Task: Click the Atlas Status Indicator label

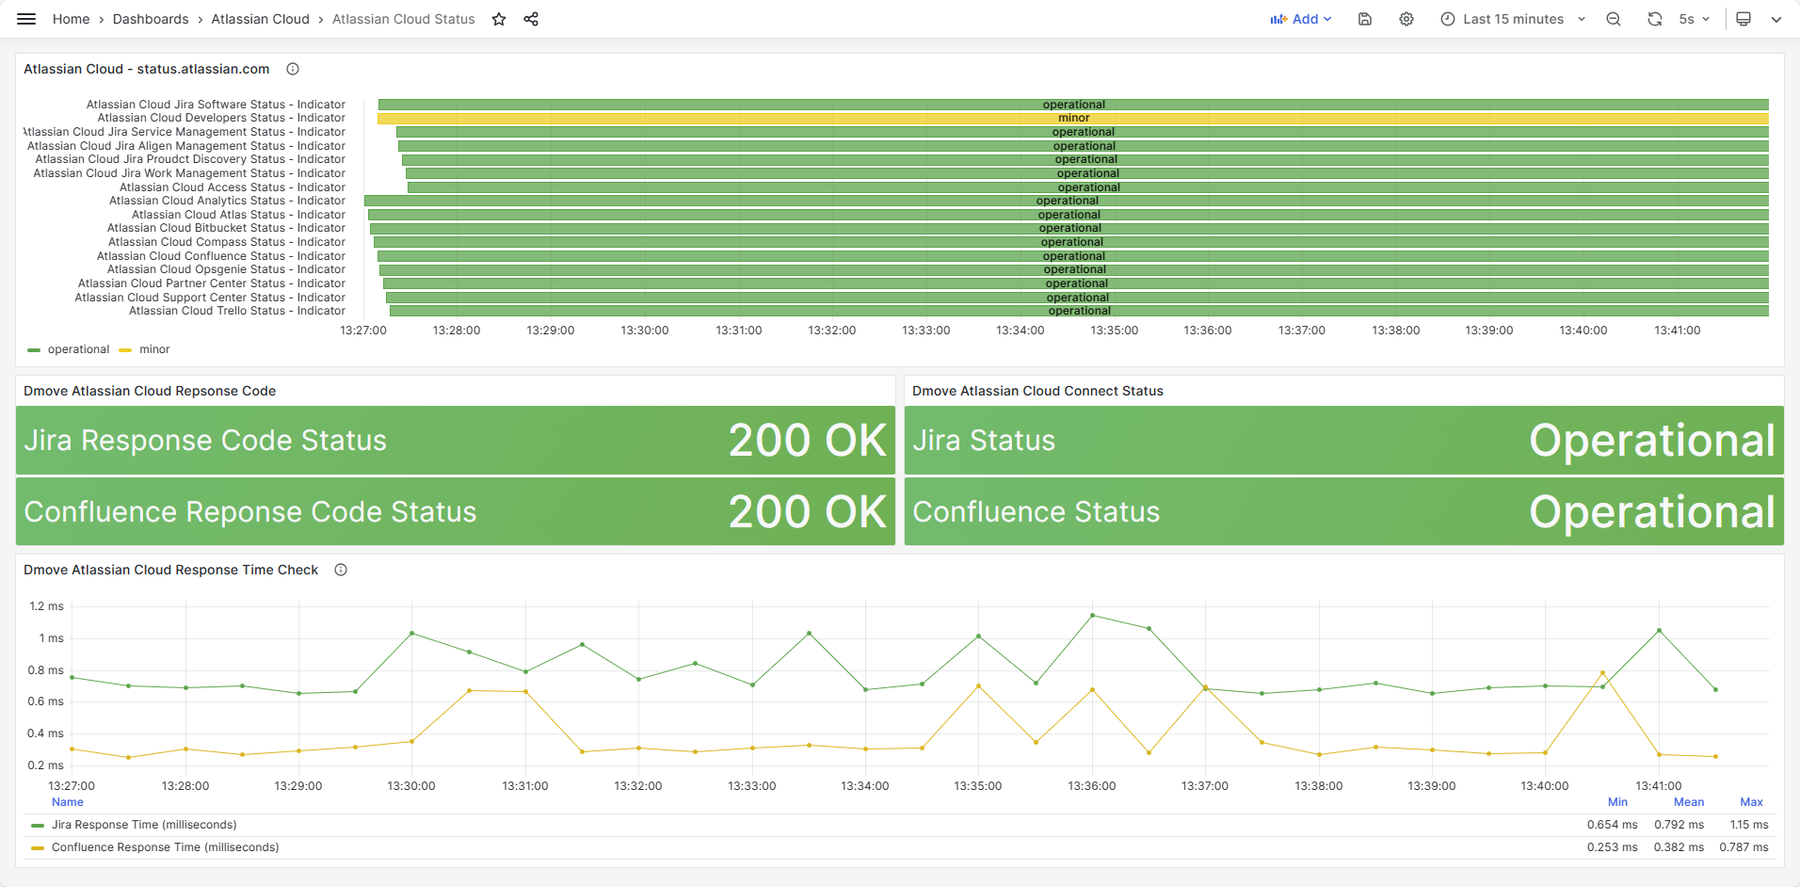Action: point(239,215)
